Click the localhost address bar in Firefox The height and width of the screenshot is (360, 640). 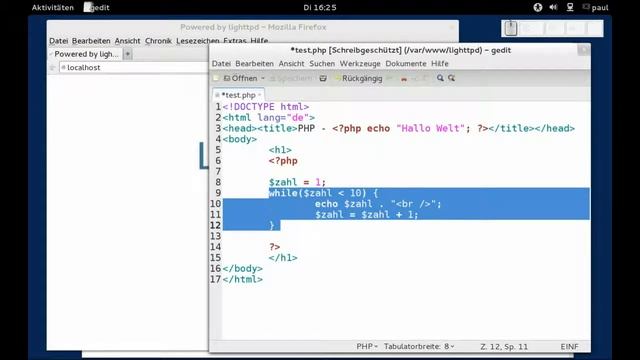[x=133, y=67]
